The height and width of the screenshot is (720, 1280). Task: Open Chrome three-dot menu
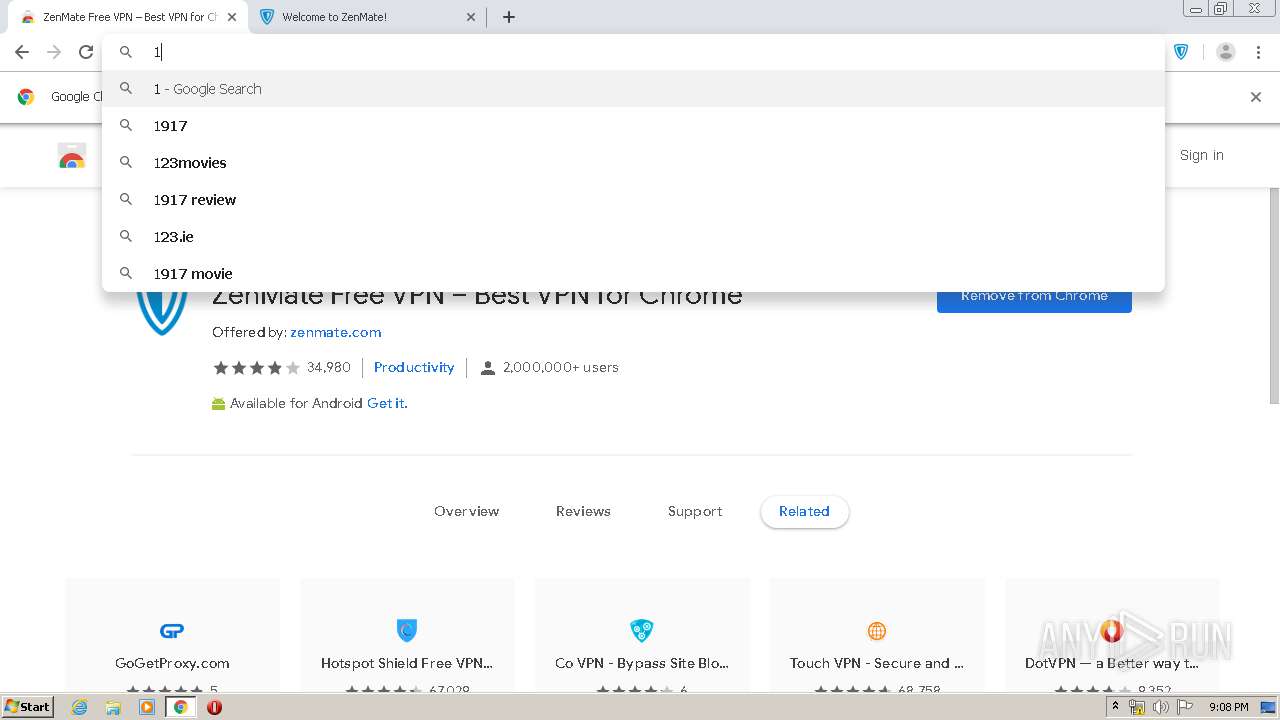click(1259, 52)
